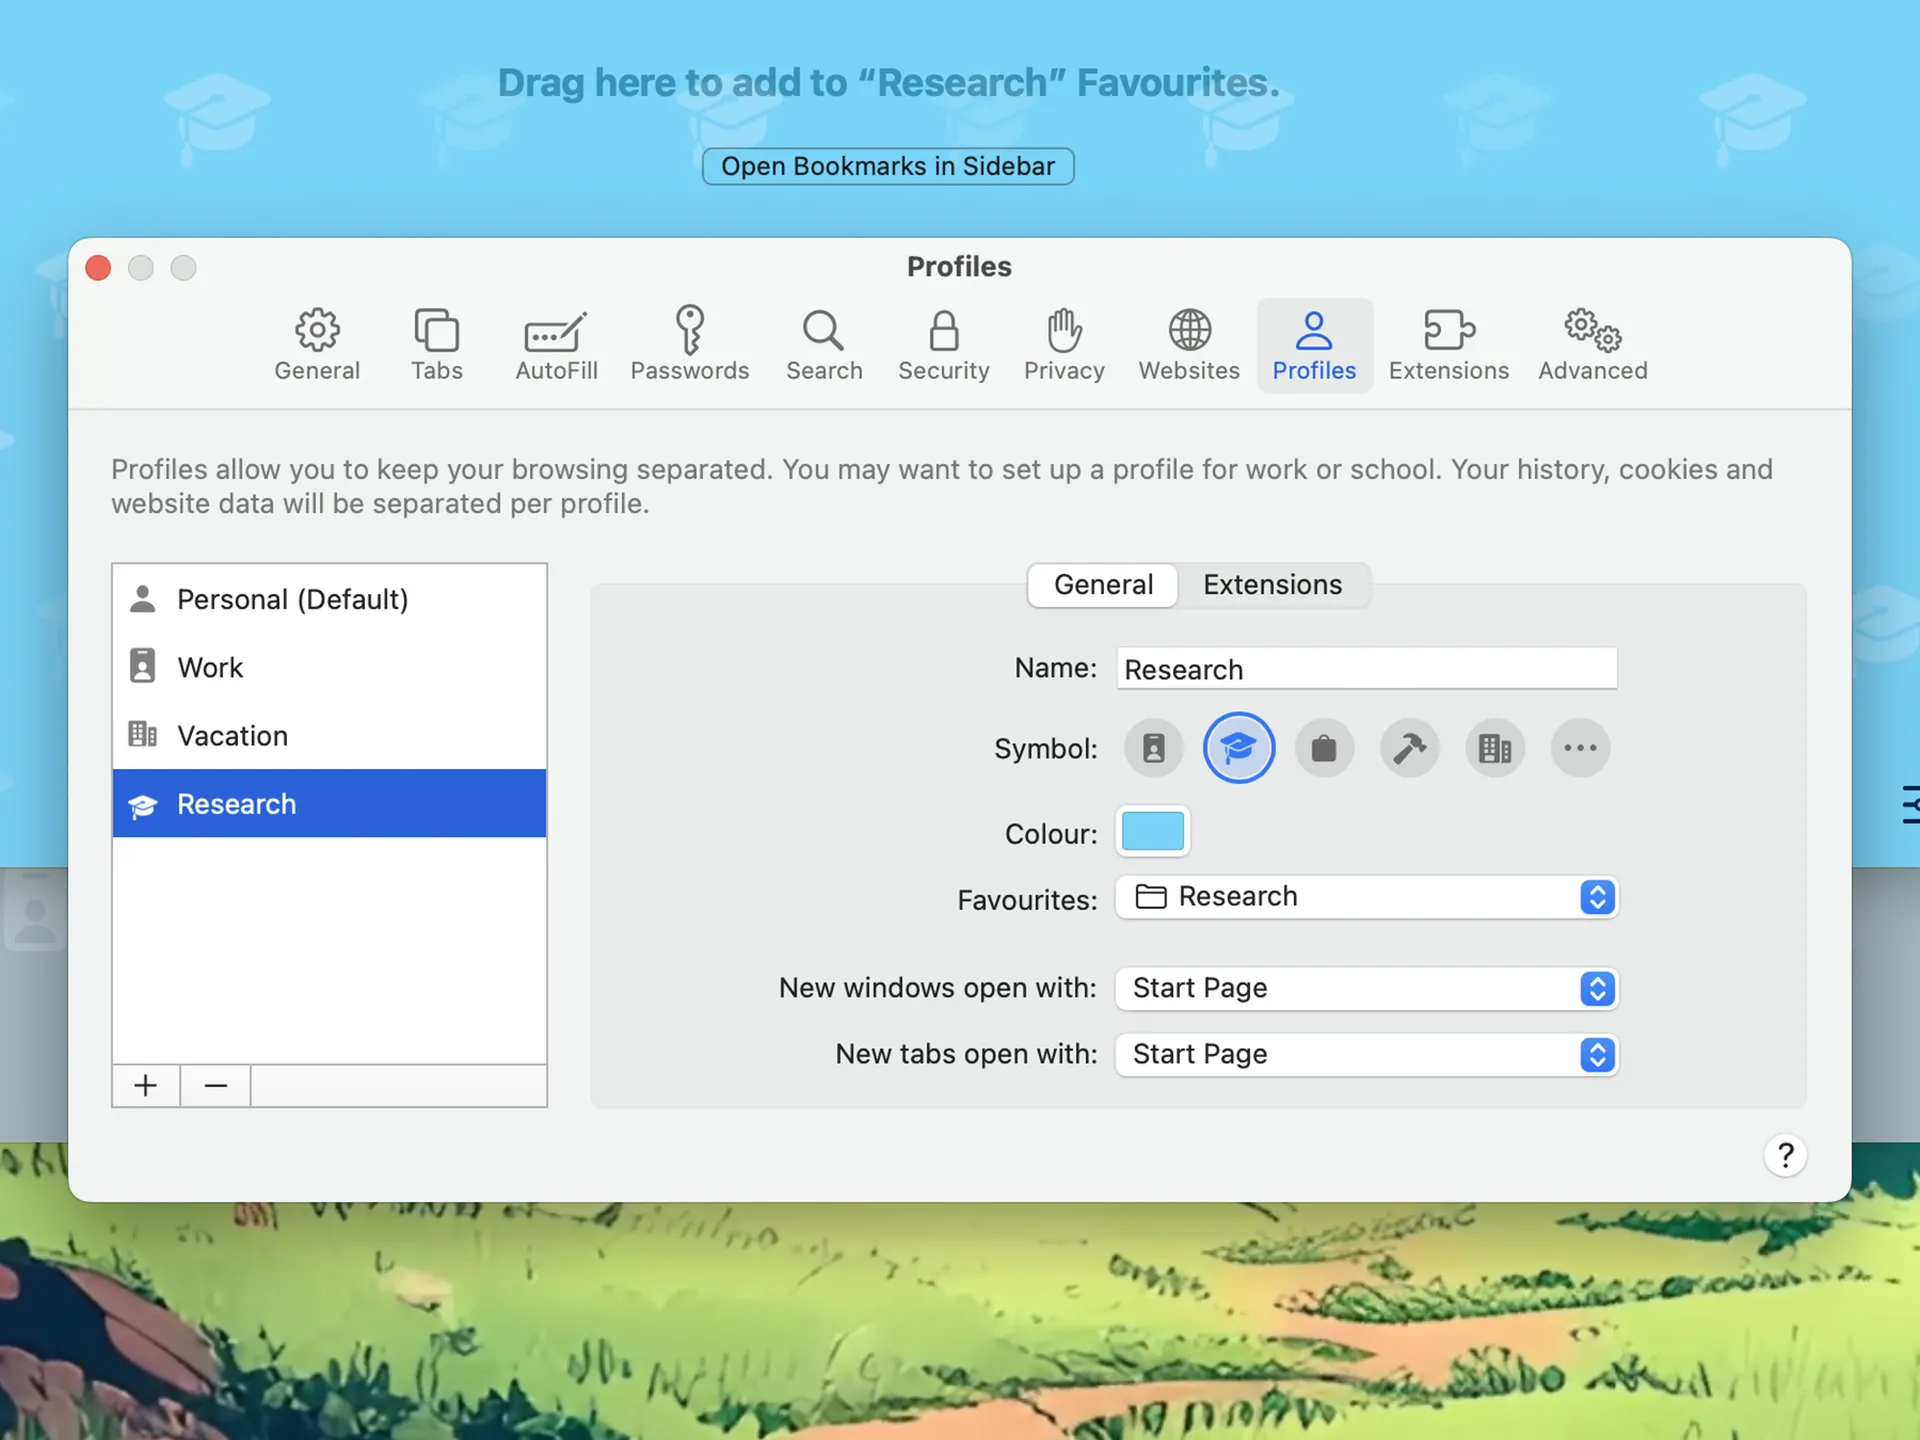The height and width of the screenshot is (1440, 1920).
Task: Open the Privacy settings pane
Action: (x=1063, y=345)
